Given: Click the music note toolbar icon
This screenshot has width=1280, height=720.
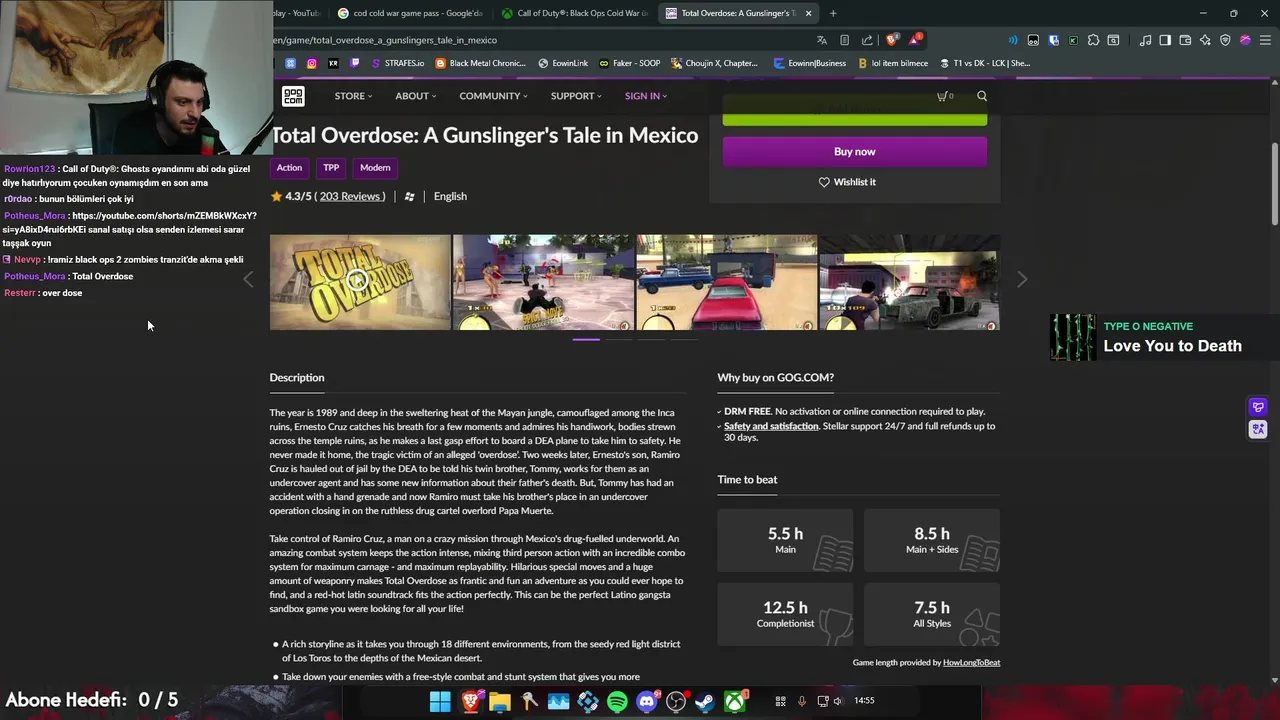Looking at the screenshot, I should coord(1145,40).
